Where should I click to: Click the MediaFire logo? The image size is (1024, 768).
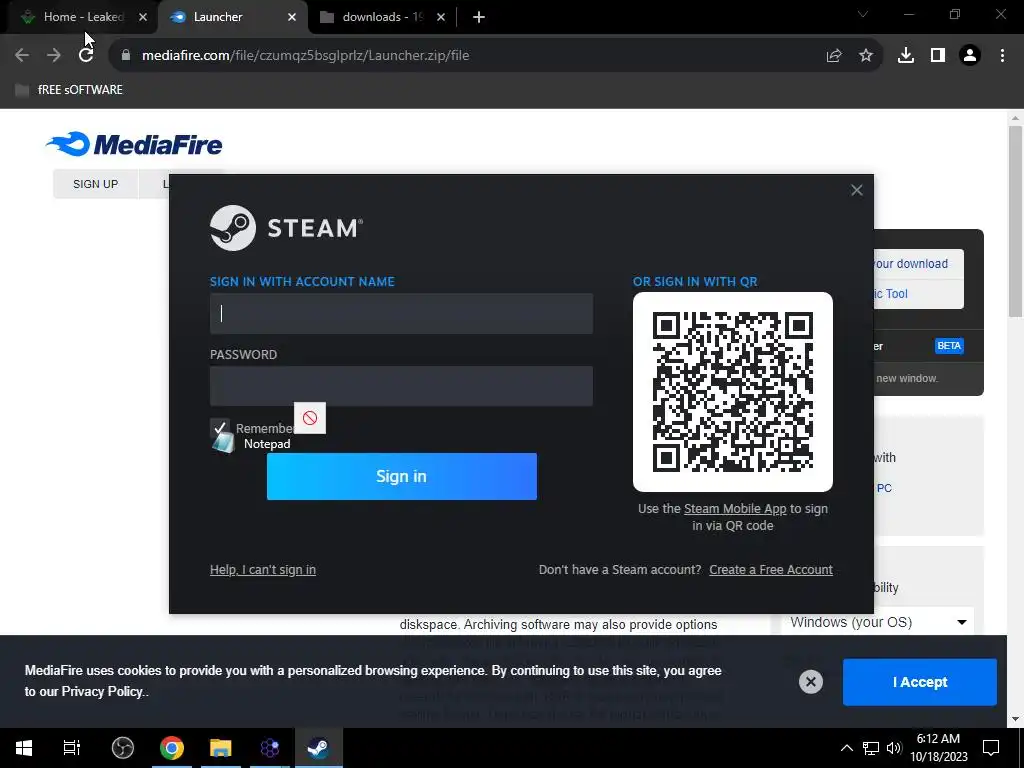click(134, 144)
